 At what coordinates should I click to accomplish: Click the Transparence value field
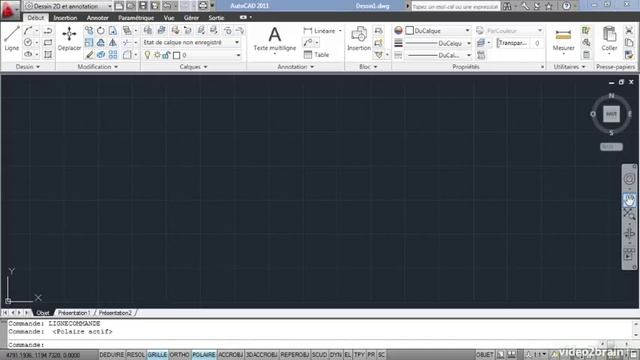[537, 43]
